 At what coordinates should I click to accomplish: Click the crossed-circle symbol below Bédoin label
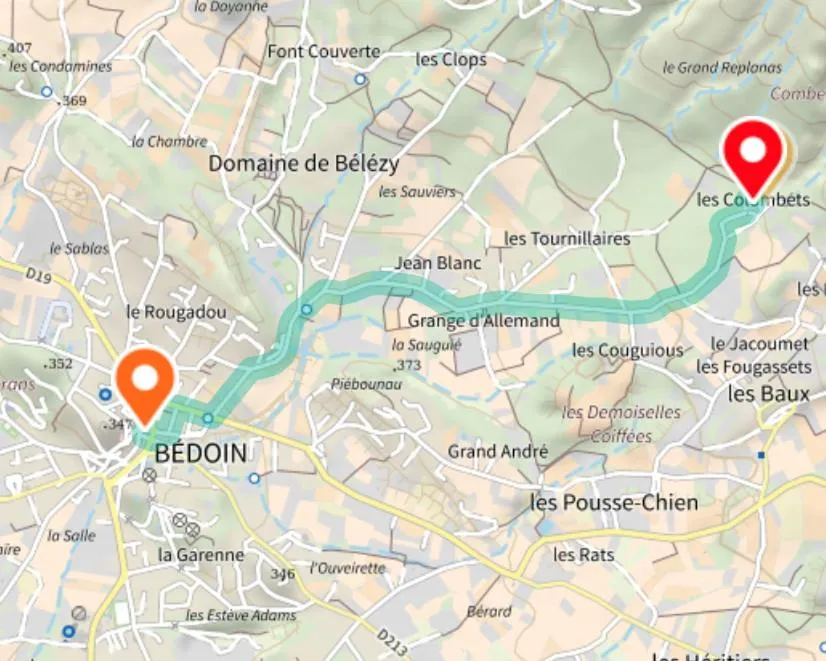pos(150,476)
